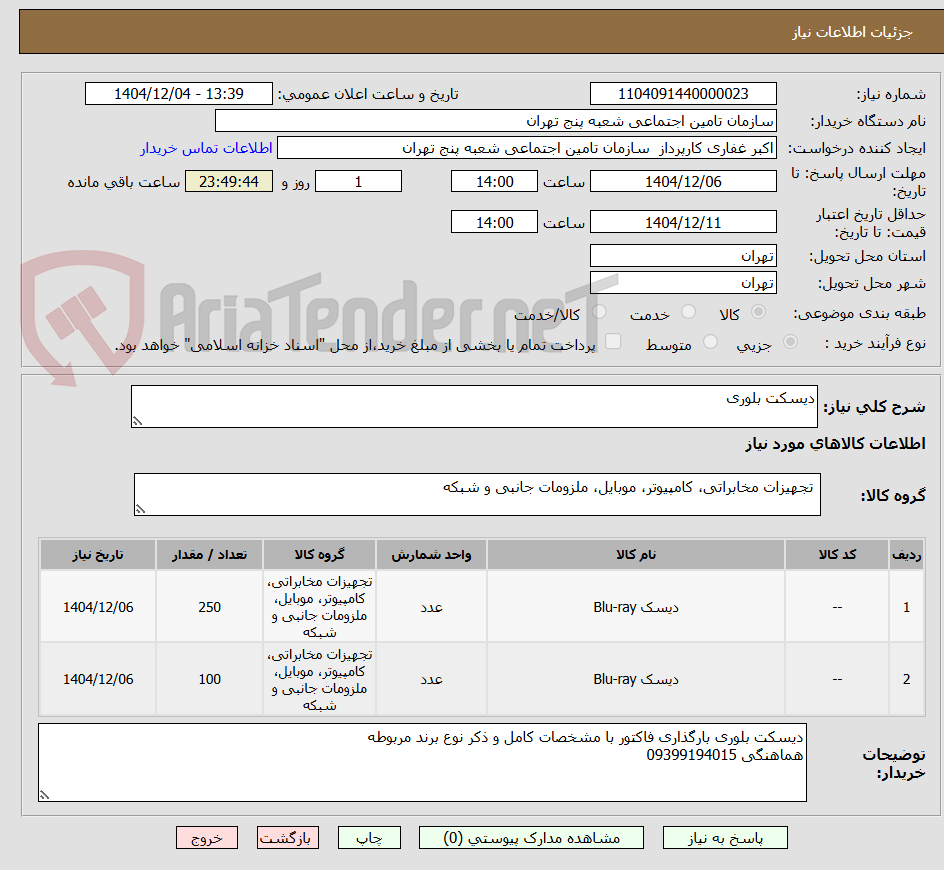Click the announcement date field 1404/12/04 - 13:39
This screenshot has width=944, height=870.
pyautogui.click(x=179, y=94)
